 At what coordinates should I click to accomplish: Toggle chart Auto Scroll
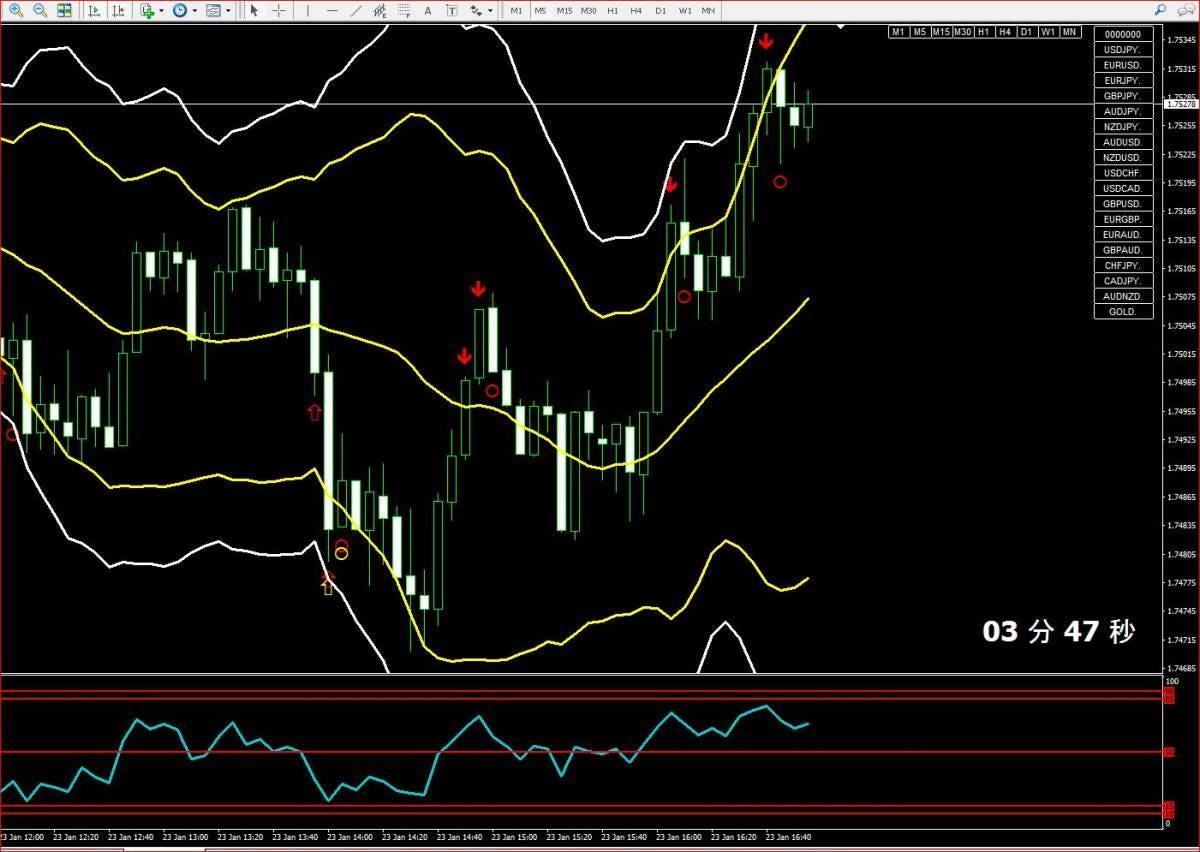click(95, 10)
